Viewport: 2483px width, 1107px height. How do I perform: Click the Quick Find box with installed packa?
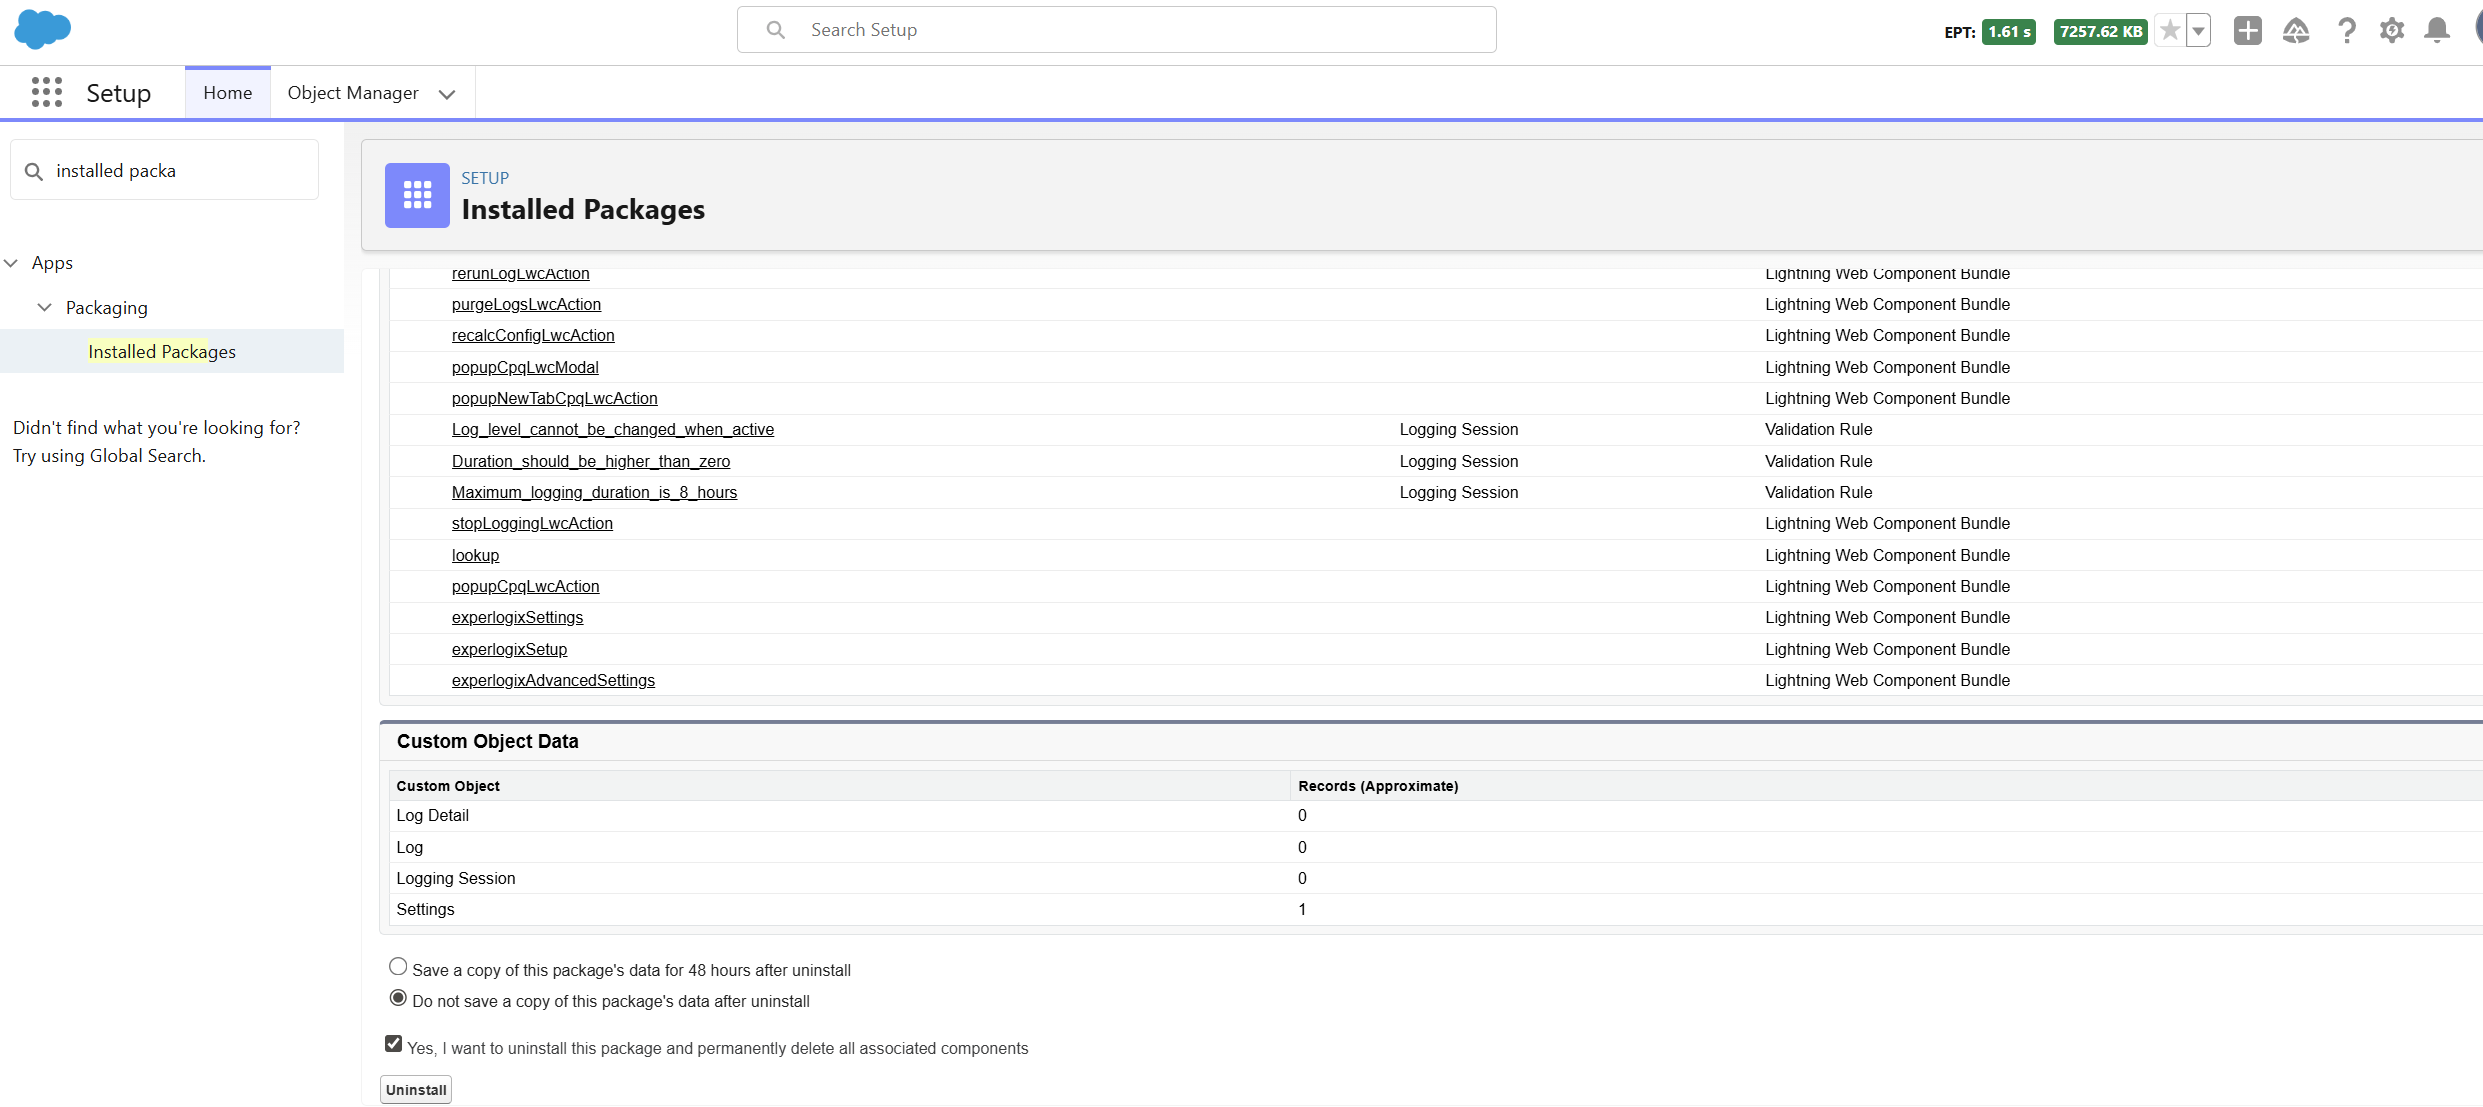[x=165, y=171]
